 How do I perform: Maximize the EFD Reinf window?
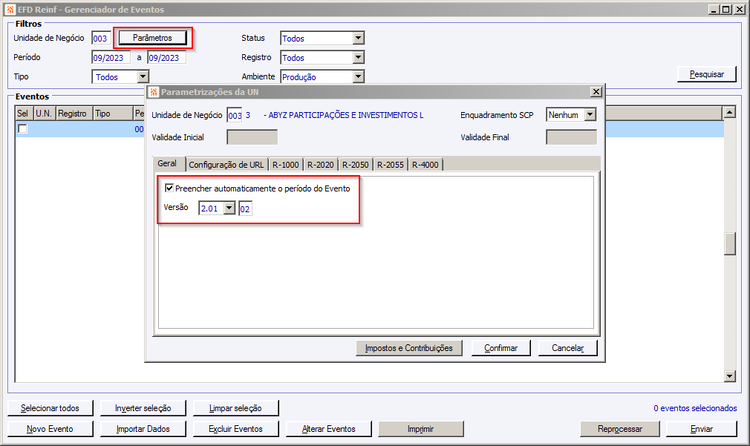pyautogui.click(x=726, y=9)
